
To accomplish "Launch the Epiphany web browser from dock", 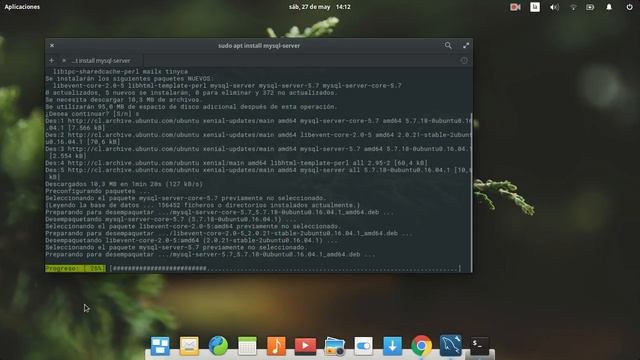I will coord(218,346).
